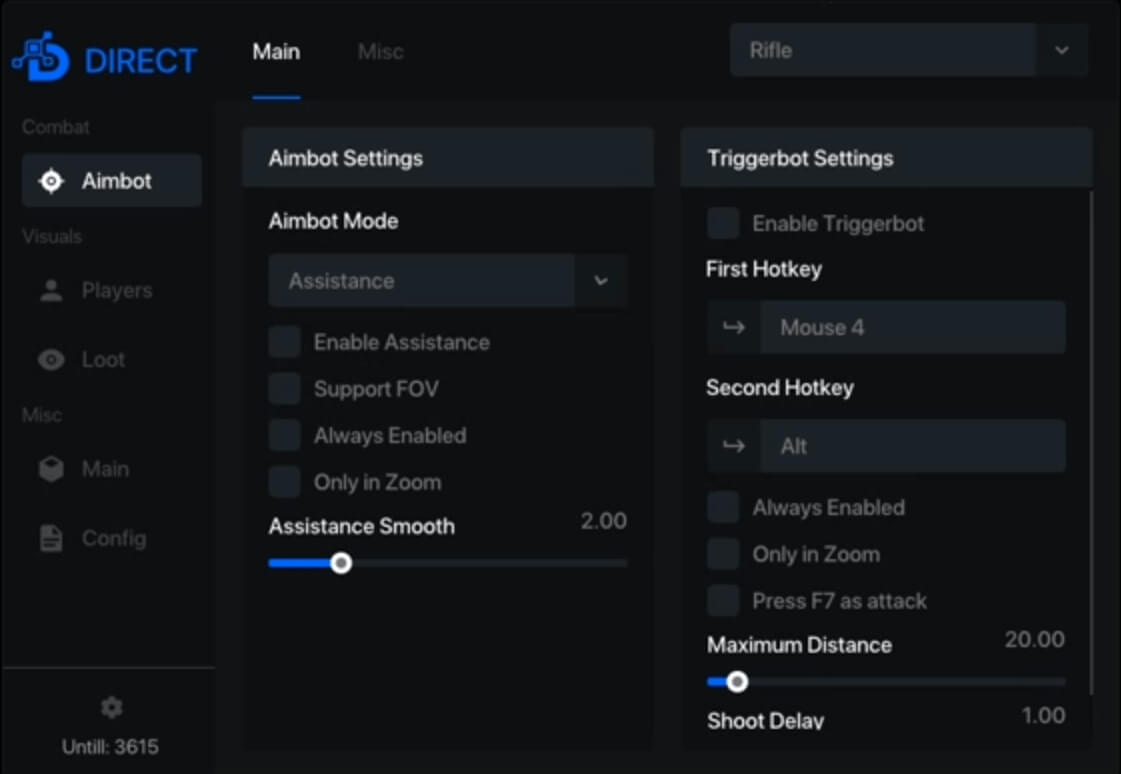1121x774 pixels.
Task: Tick the Enable Assistance checkbox
Action: pos(285,342)
